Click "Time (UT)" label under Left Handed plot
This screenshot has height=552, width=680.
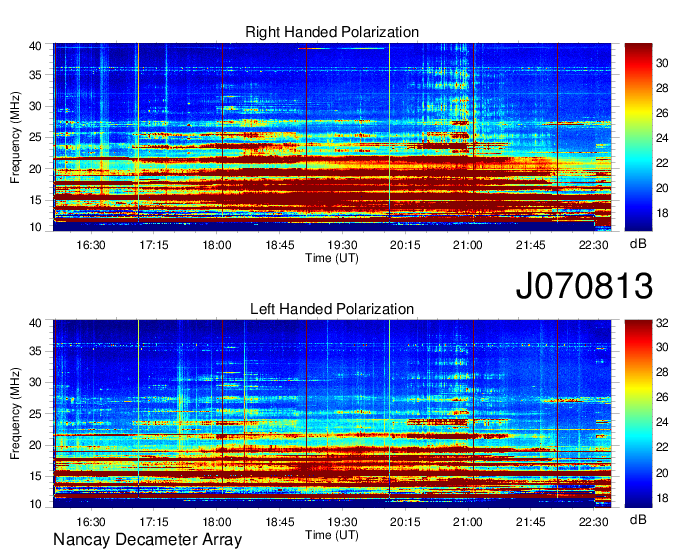pos(332,535)
